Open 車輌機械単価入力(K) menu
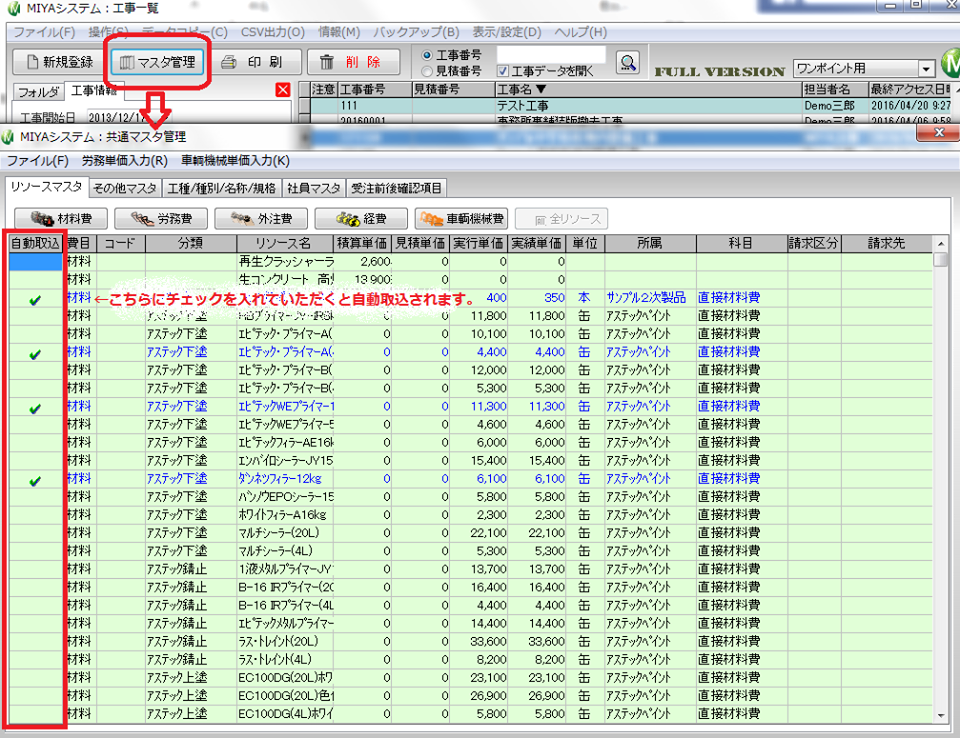 click(x=235, y=161)
